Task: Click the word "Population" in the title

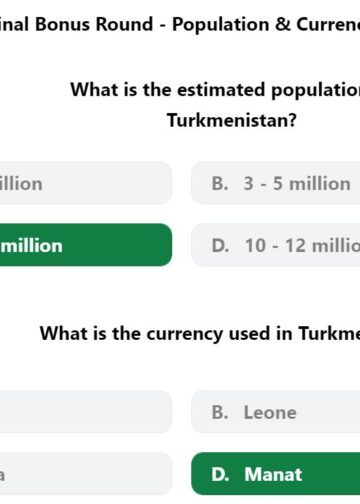Action: (220, 25)
